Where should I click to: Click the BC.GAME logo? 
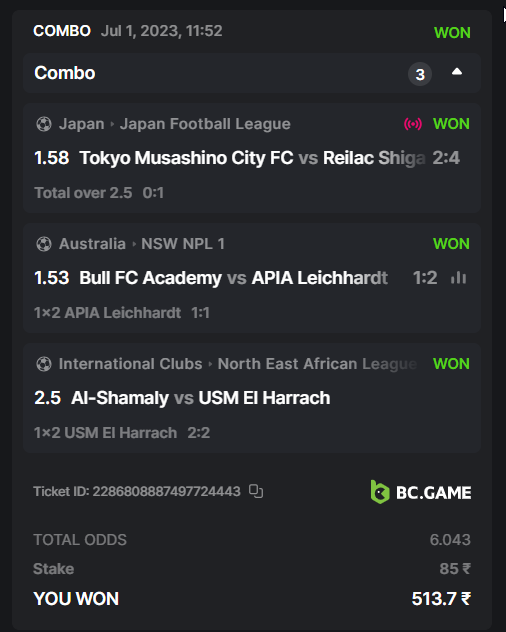click(x=421, y=492)
